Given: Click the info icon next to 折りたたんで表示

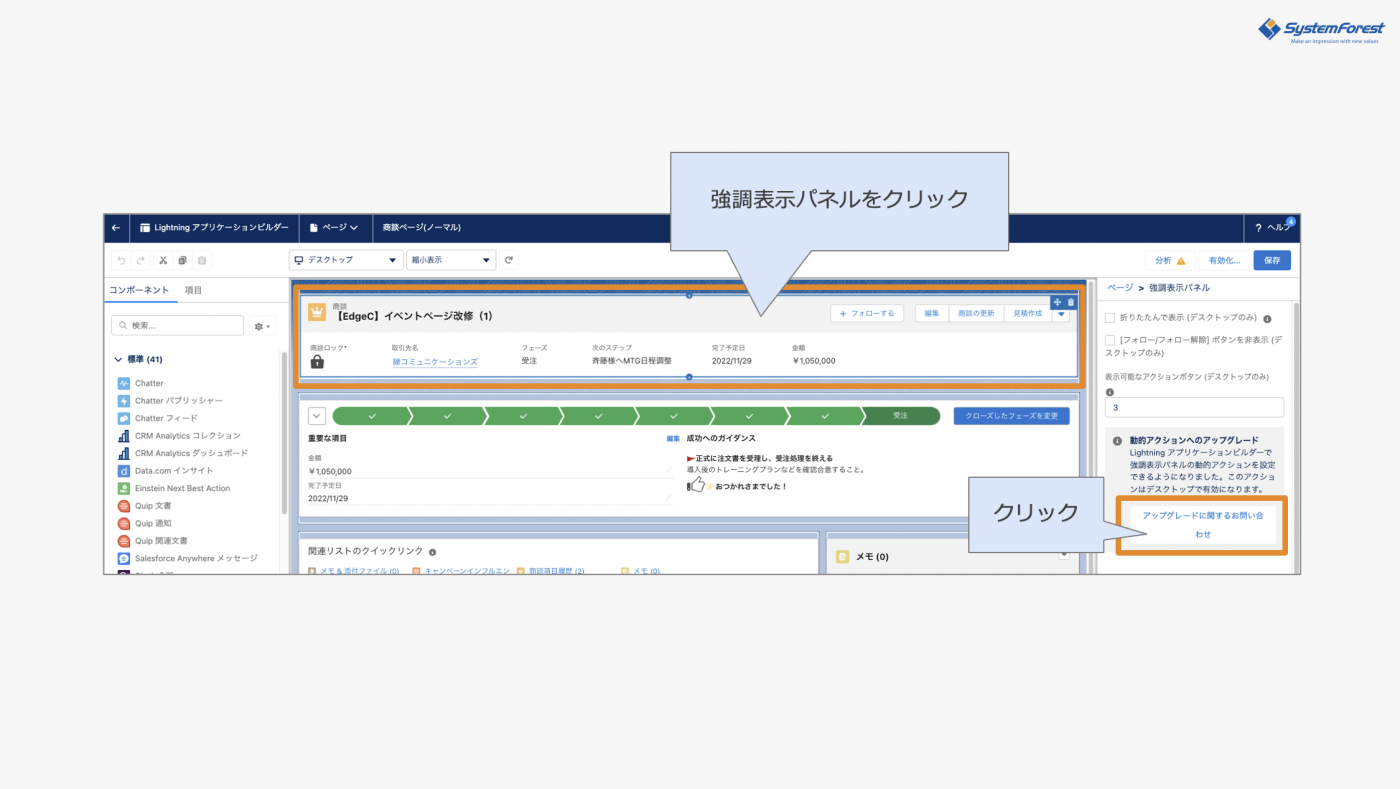Looking at the screenshot, I should tap(1267, 319).
